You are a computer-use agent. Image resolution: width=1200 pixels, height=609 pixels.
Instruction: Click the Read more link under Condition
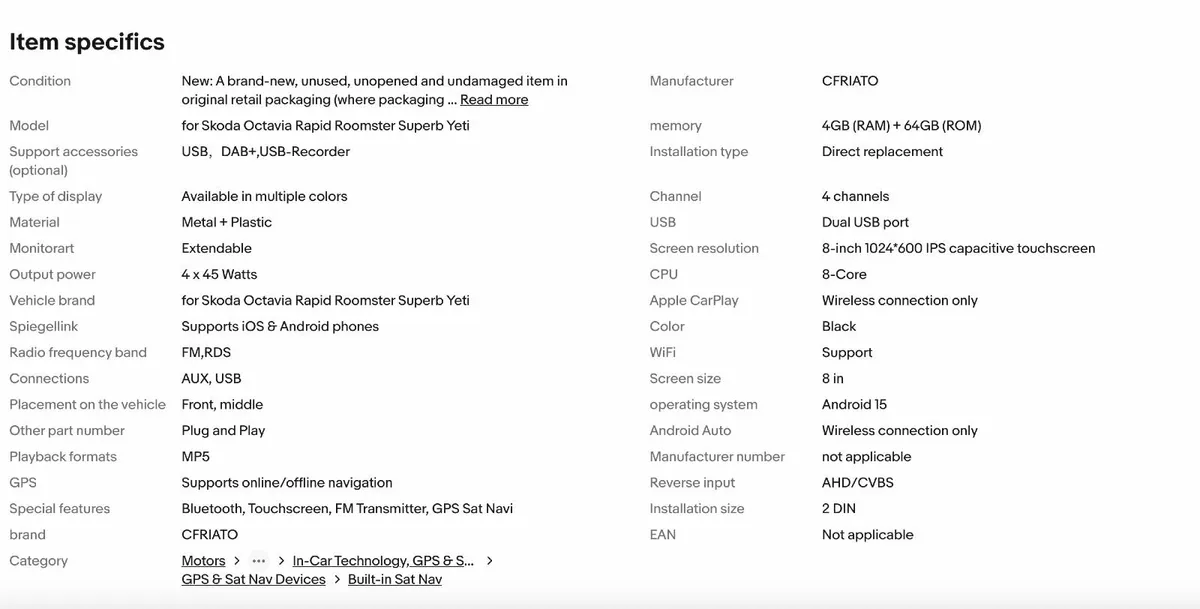pyautogui.click(x=494, y=100)
